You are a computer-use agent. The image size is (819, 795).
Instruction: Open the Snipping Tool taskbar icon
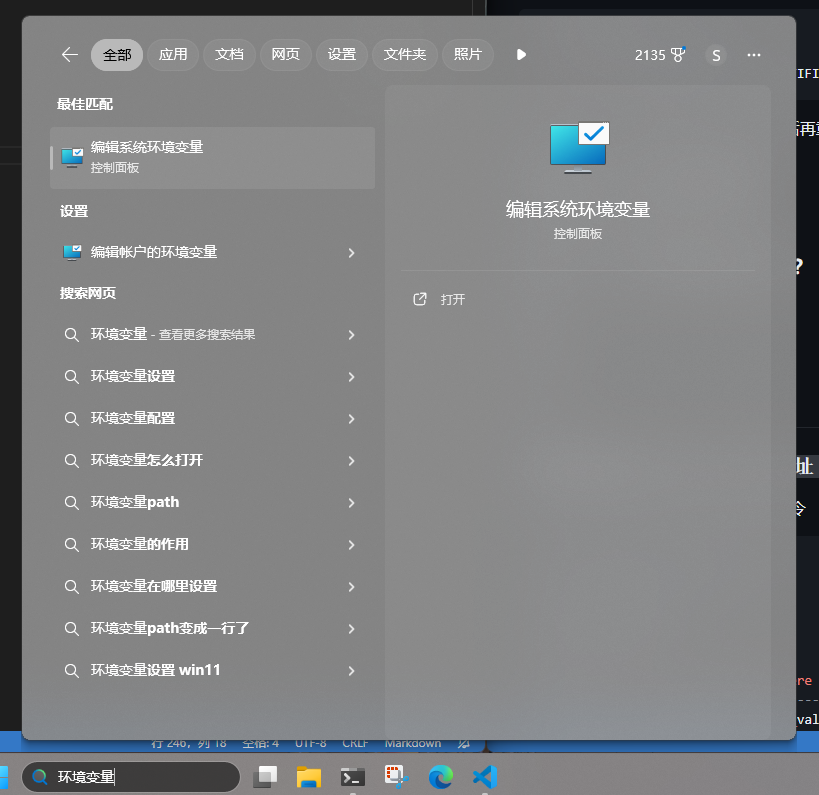[x=396, y=776]
